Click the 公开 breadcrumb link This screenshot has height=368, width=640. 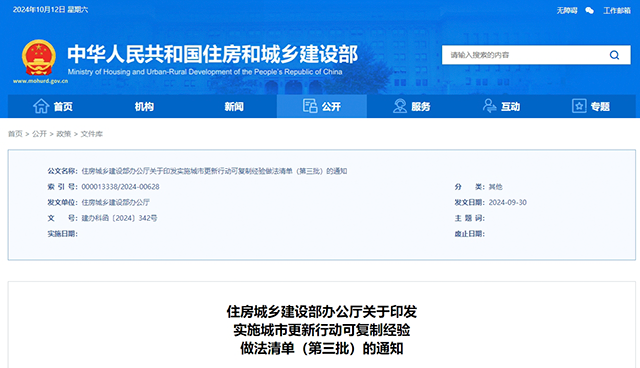[x=39, y=134]
